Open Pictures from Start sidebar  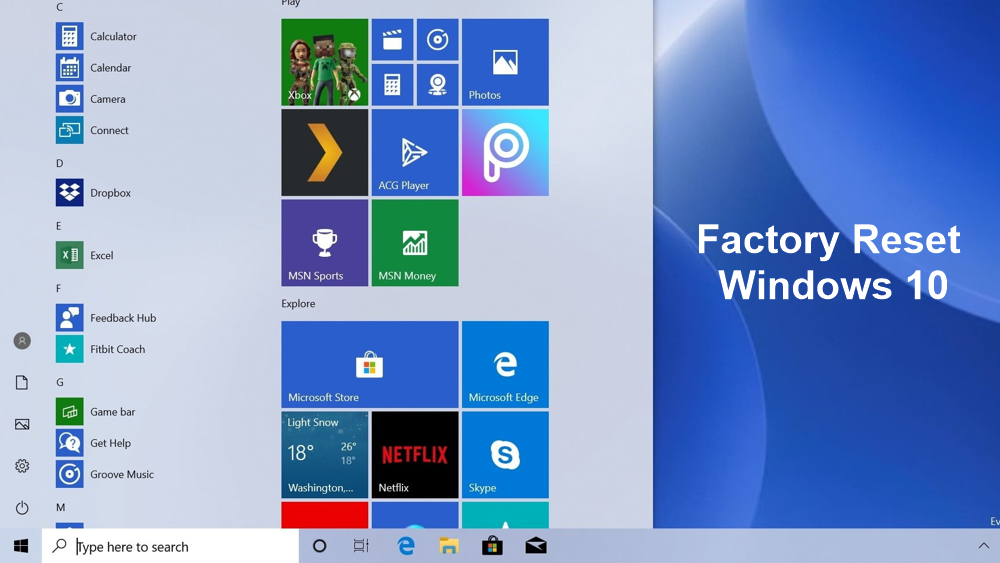pos(22,424)
